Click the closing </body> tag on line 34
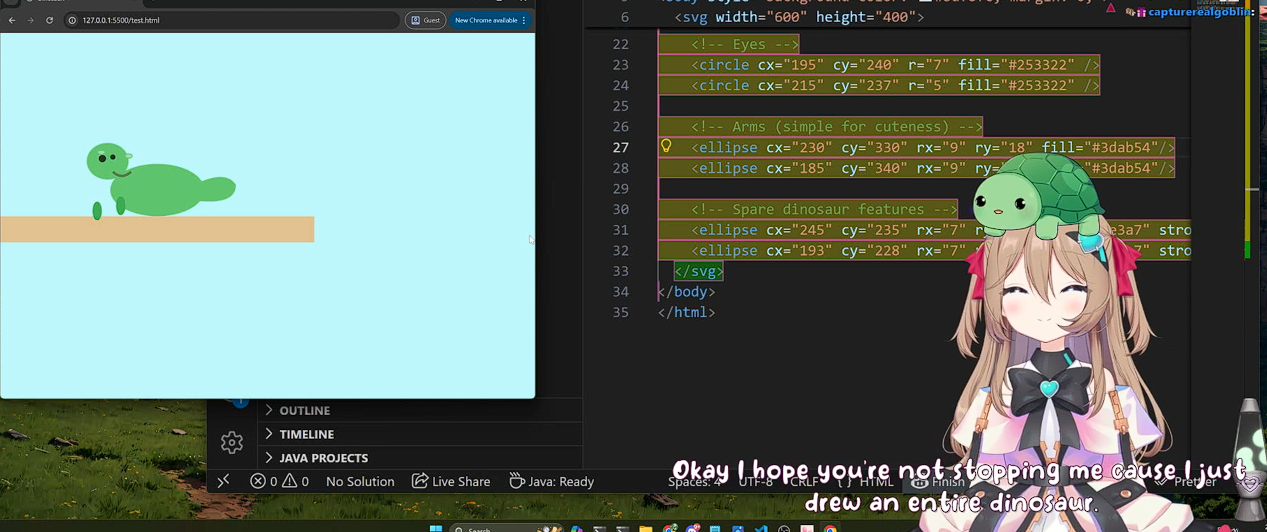 point(686,292)
